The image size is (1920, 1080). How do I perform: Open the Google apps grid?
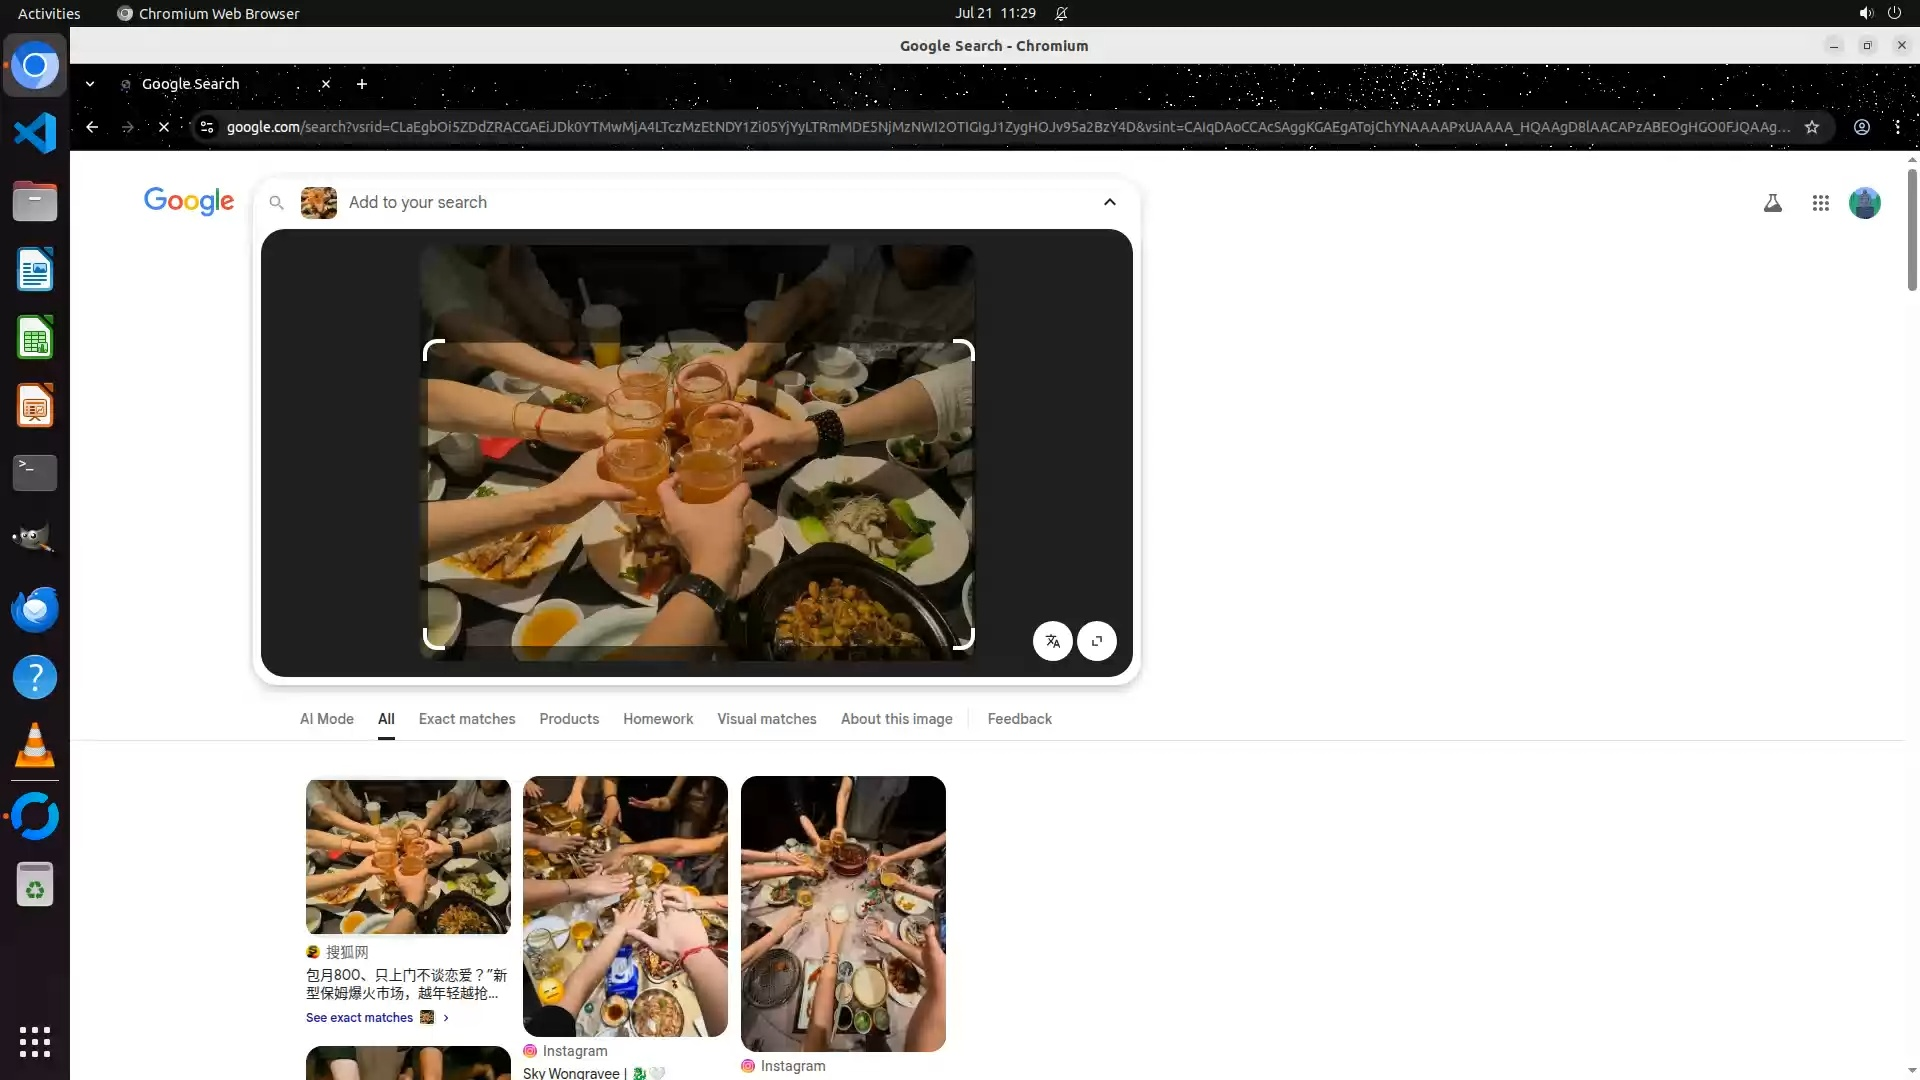coord(1821,203)
